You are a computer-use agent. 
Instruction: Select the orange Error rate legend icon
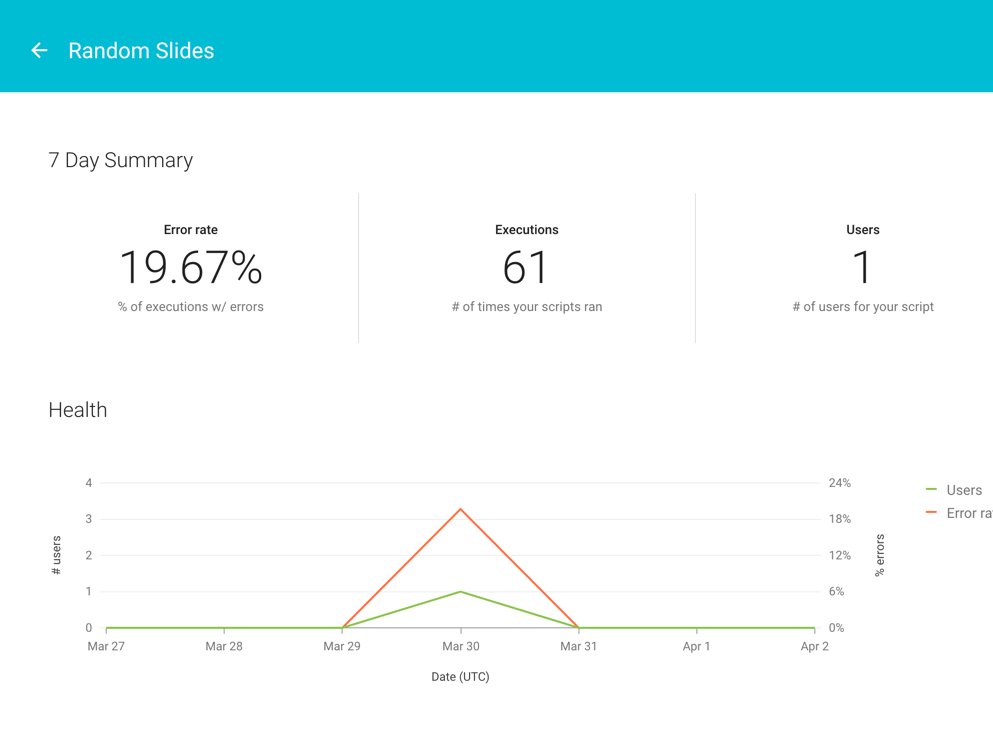[930, 513]
